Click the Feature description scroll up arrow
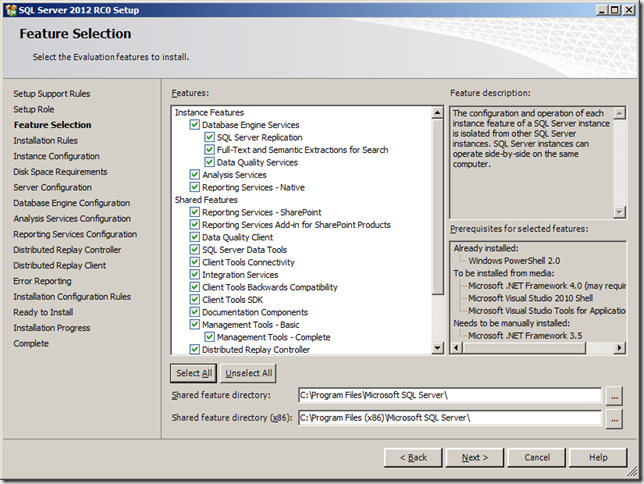The height and width of the screenshot is (484, 644). tap(619, 113)
